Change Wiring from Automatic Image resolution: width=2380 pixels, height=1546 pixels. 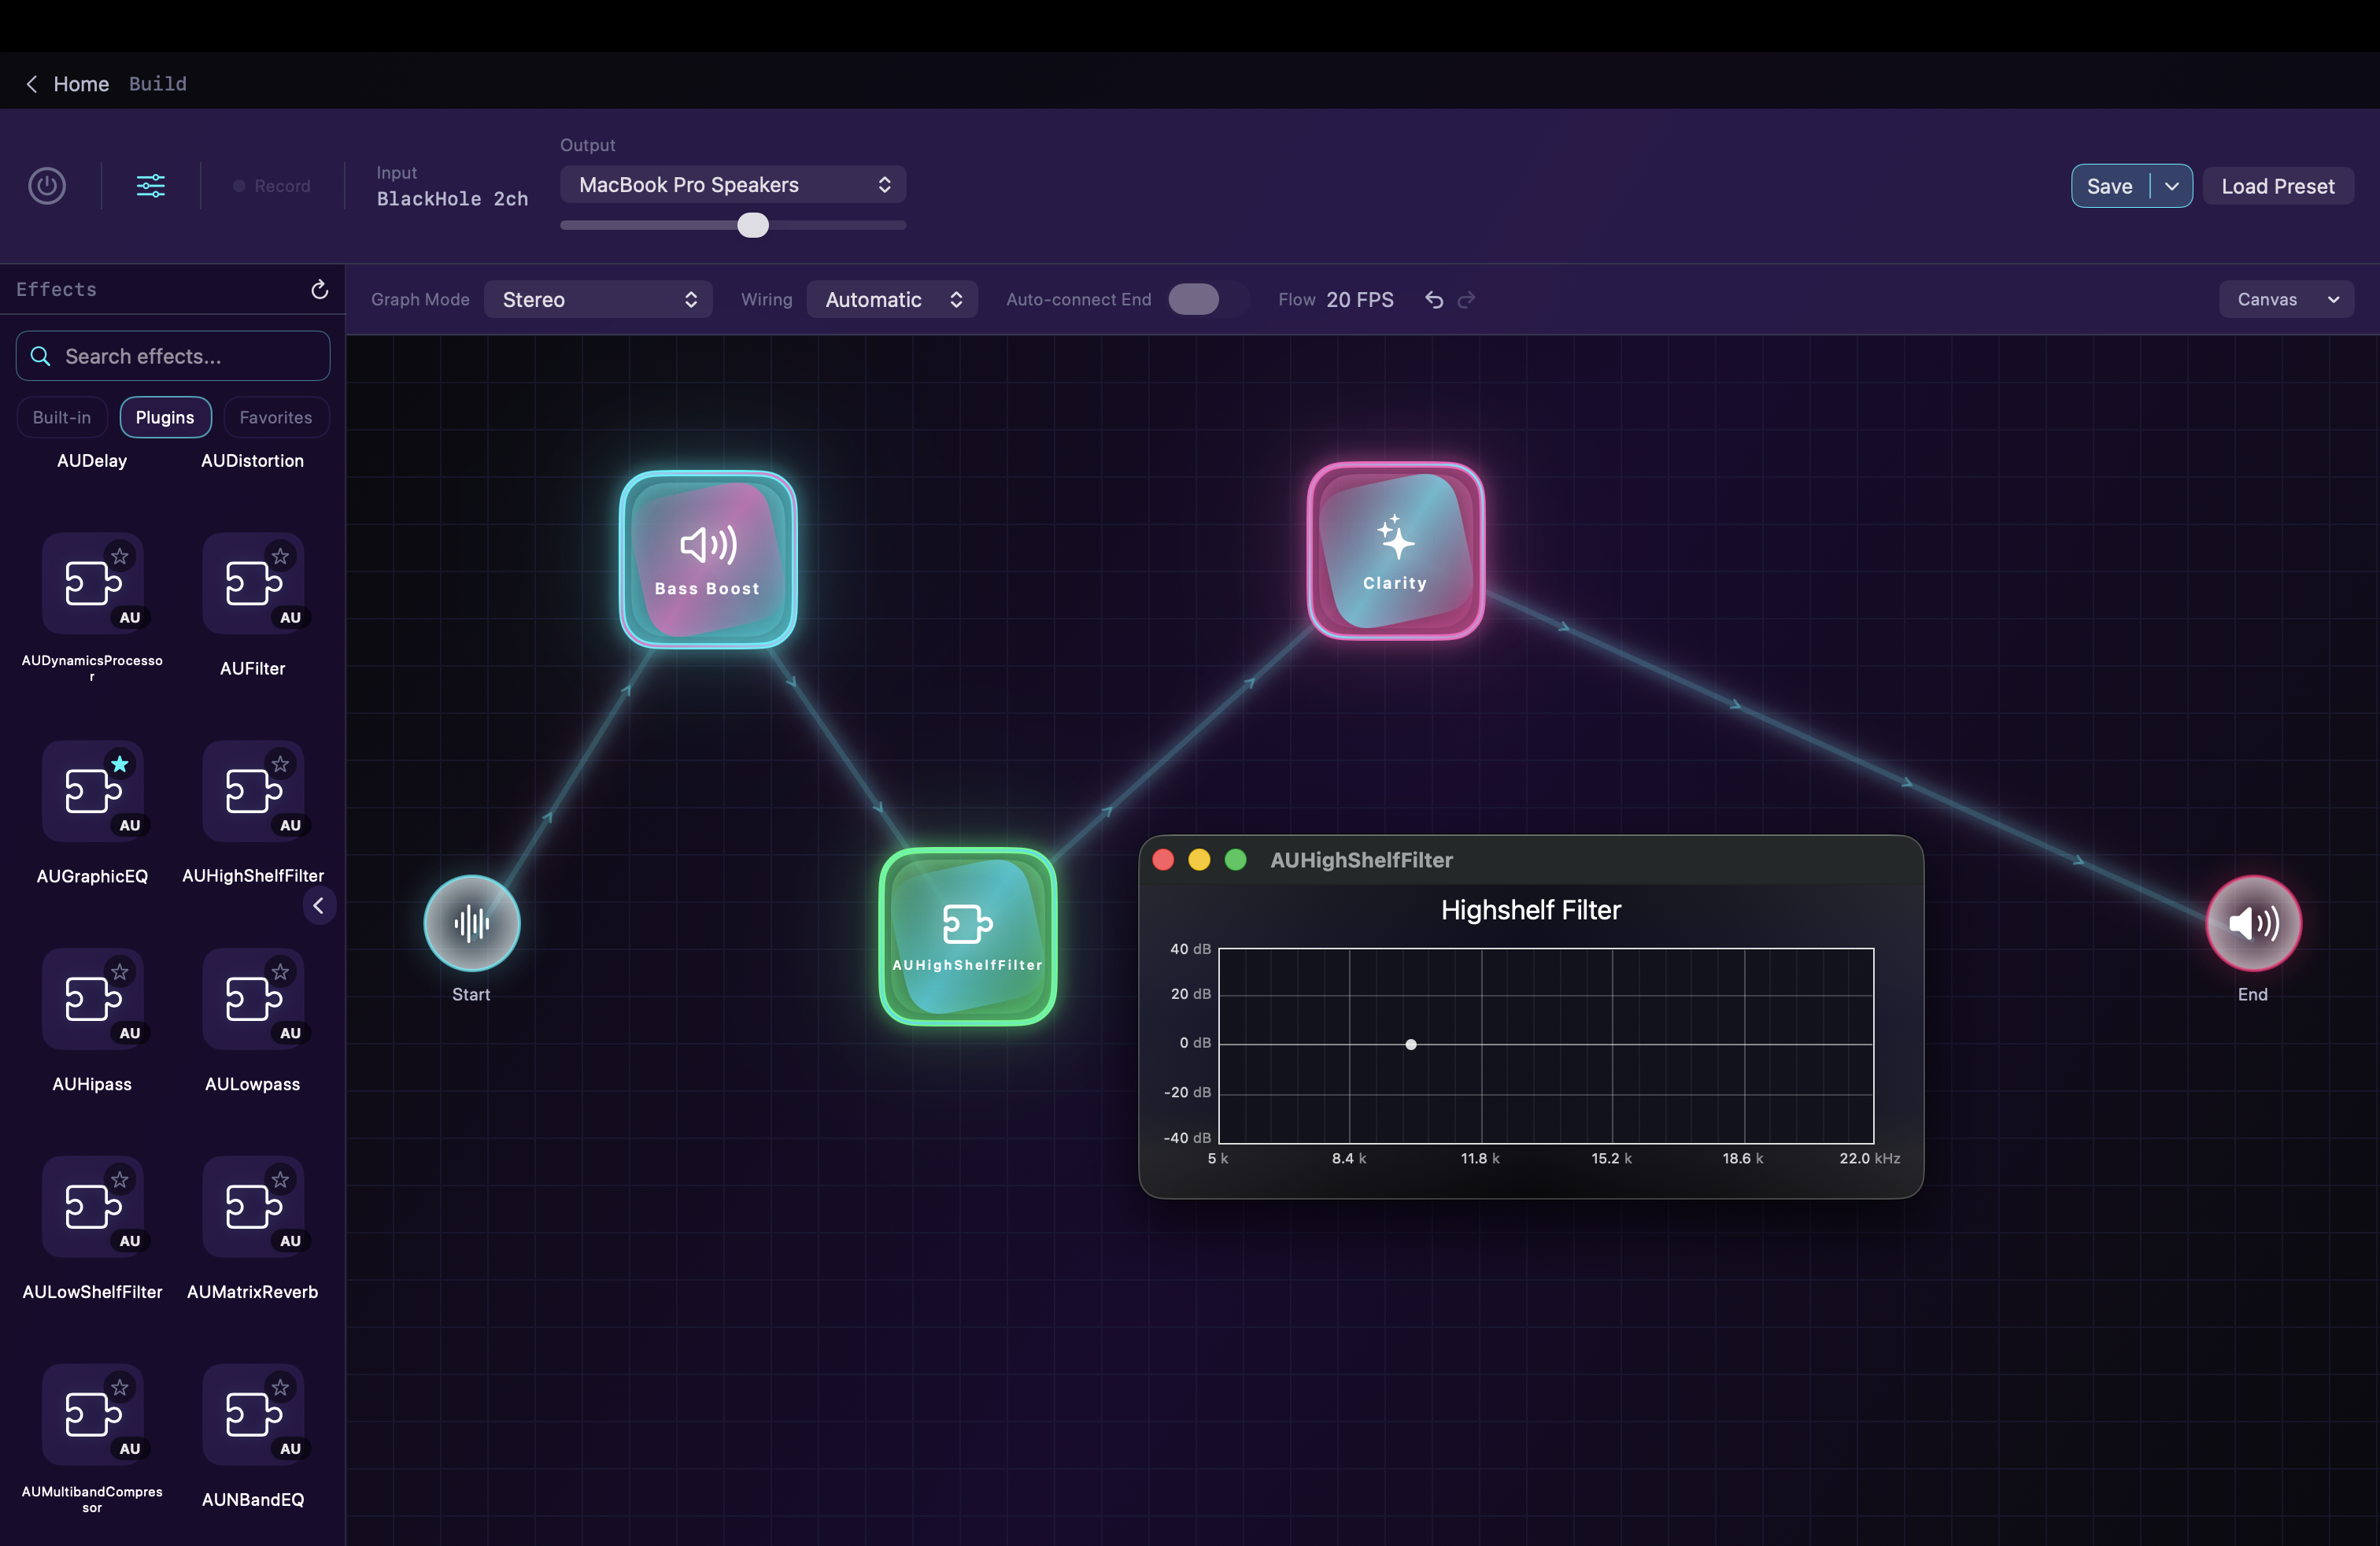891,299
